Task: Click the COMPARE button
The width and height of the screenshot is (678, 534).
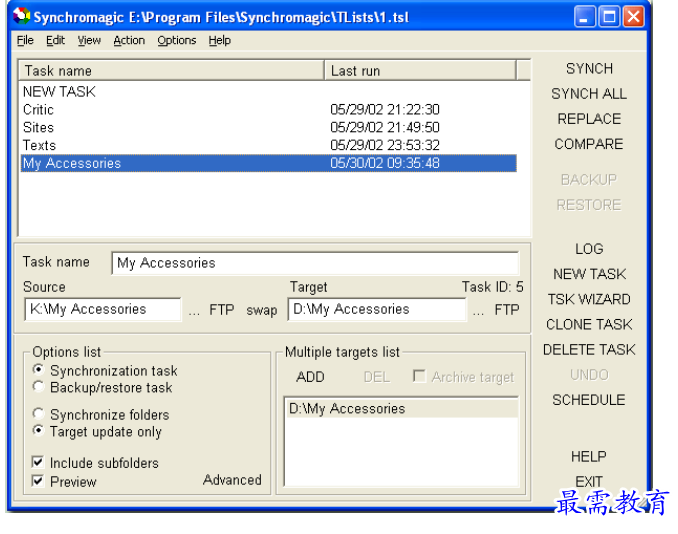Action: pyautogui.click(x=589, y=144)
